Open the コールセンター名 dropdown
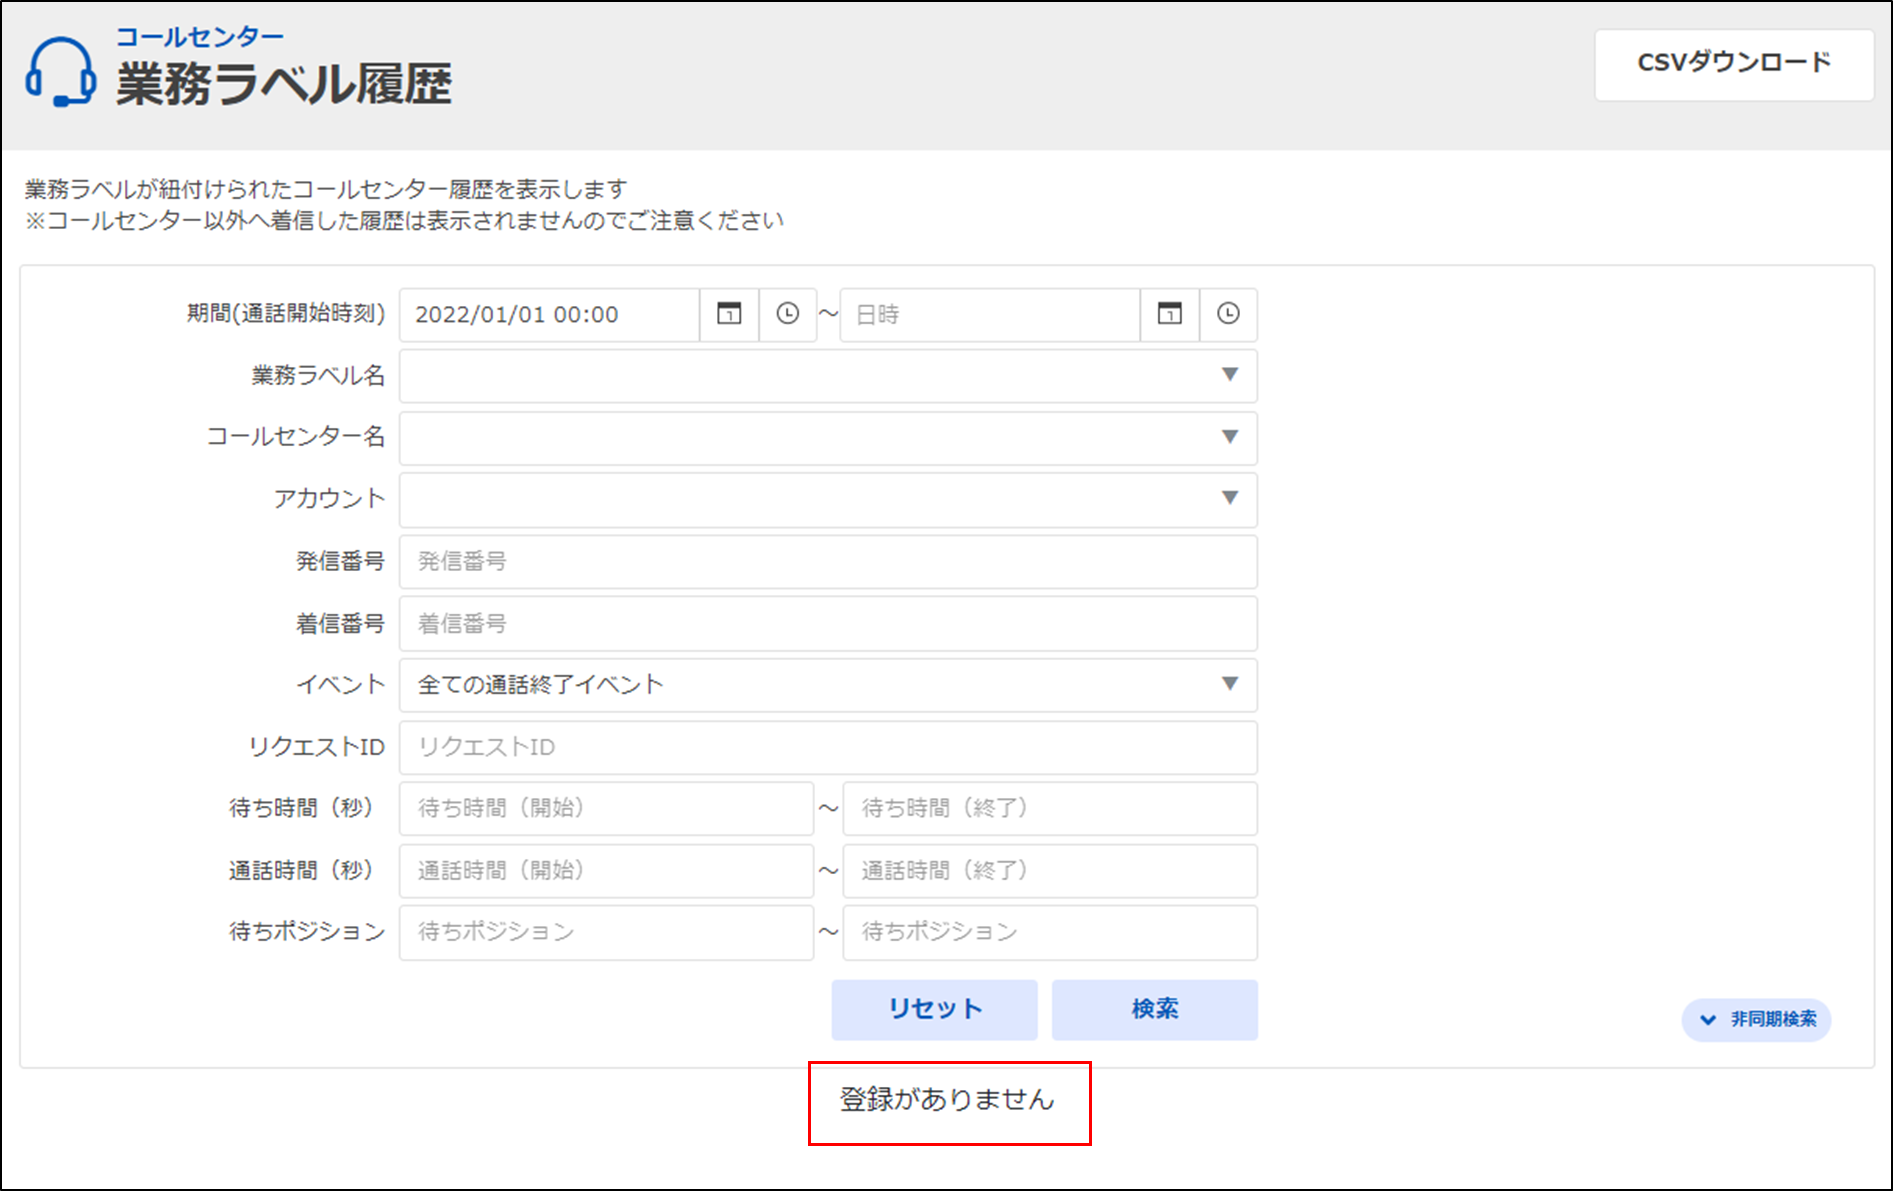 [828, 438]
